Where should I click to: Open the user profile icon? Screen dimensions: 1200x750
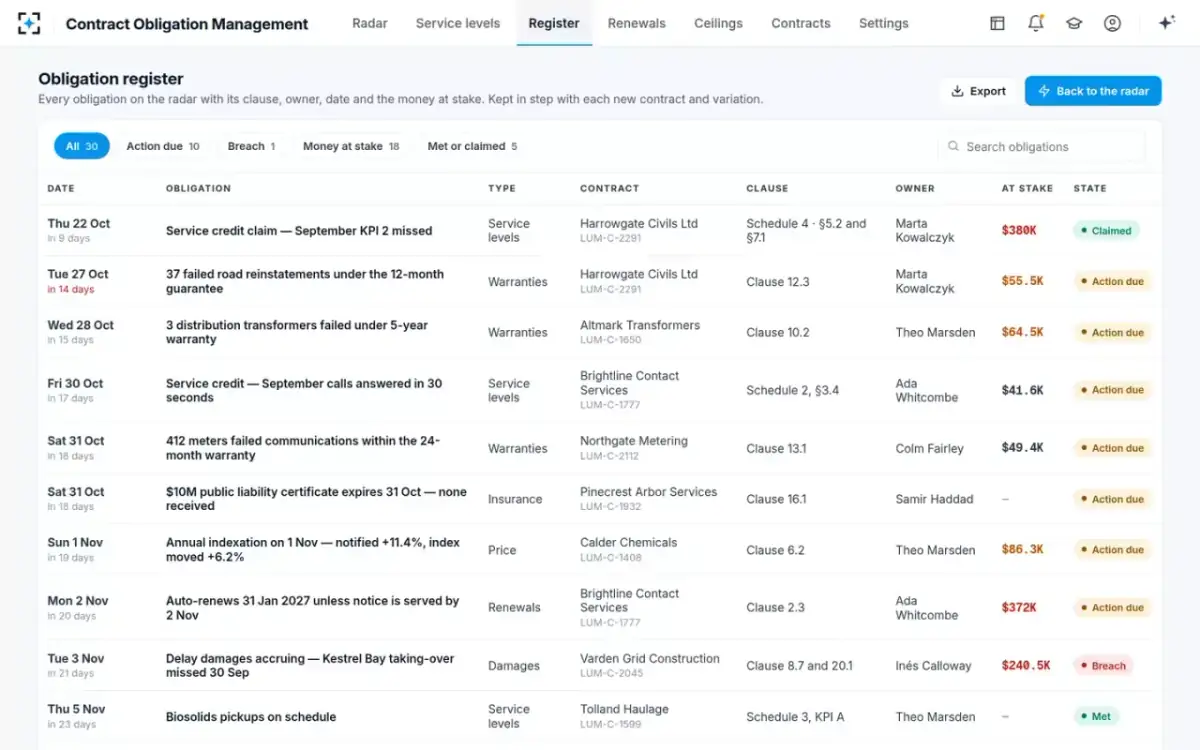(1112, 23)
